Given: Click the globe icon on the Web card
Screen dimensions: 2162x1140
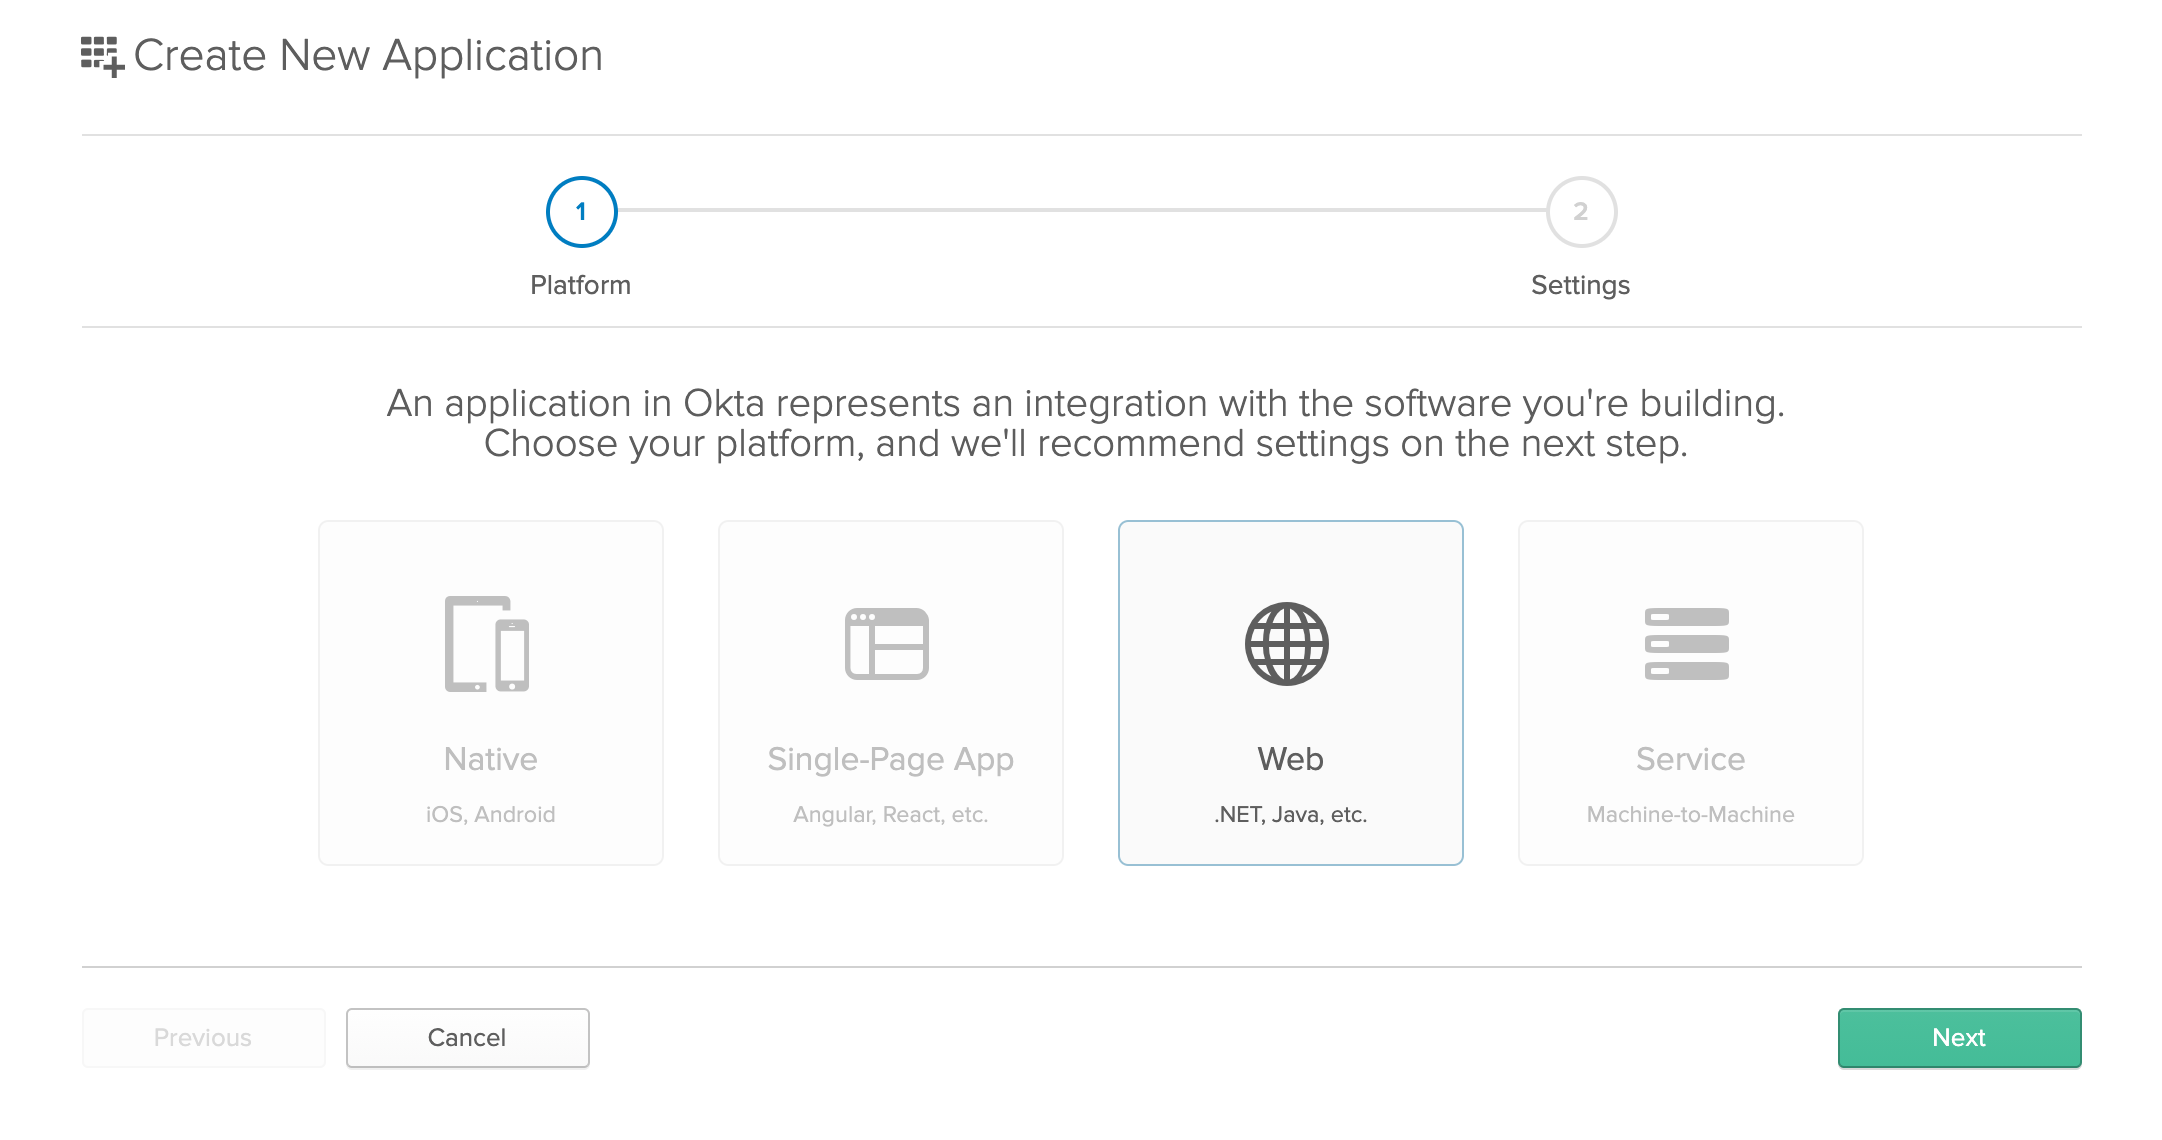Looking at the screenshot, I should 1290,644.
